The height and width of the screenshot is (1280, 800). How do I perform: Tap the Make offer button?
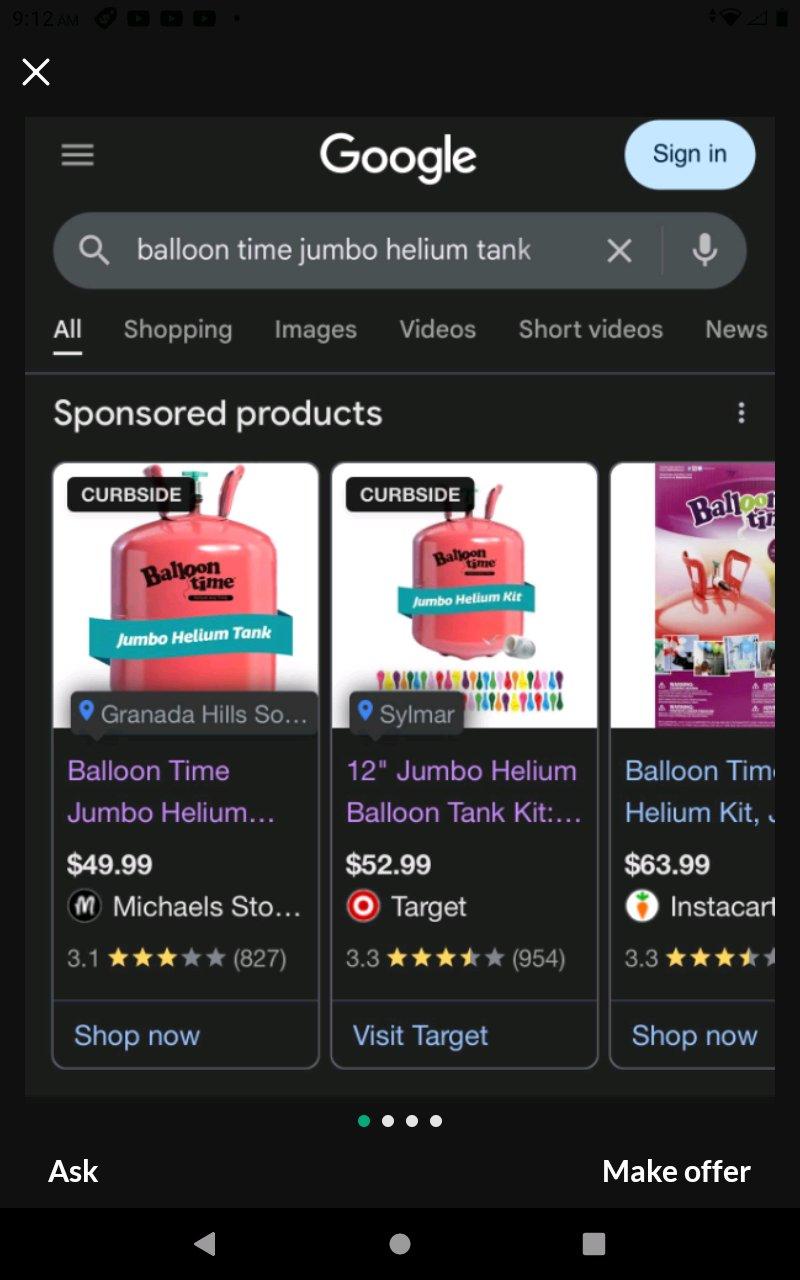[675, 1171]
